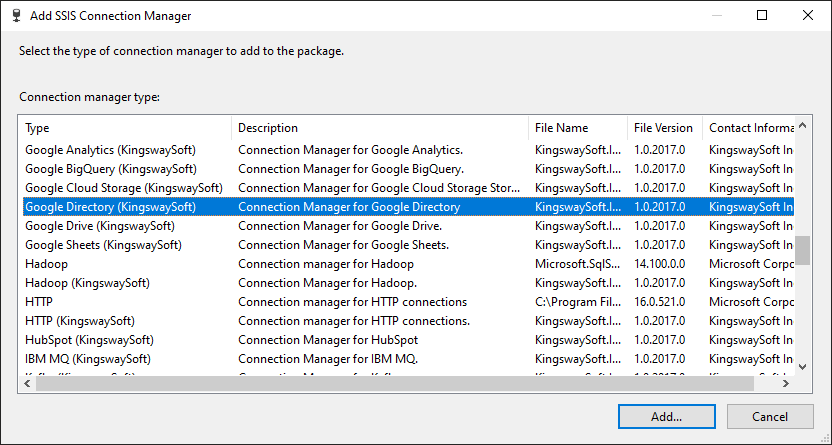The width and height of the screenshot is (832, 445).
Task: Close the dialog with the X button
Action: pos(808,15)
